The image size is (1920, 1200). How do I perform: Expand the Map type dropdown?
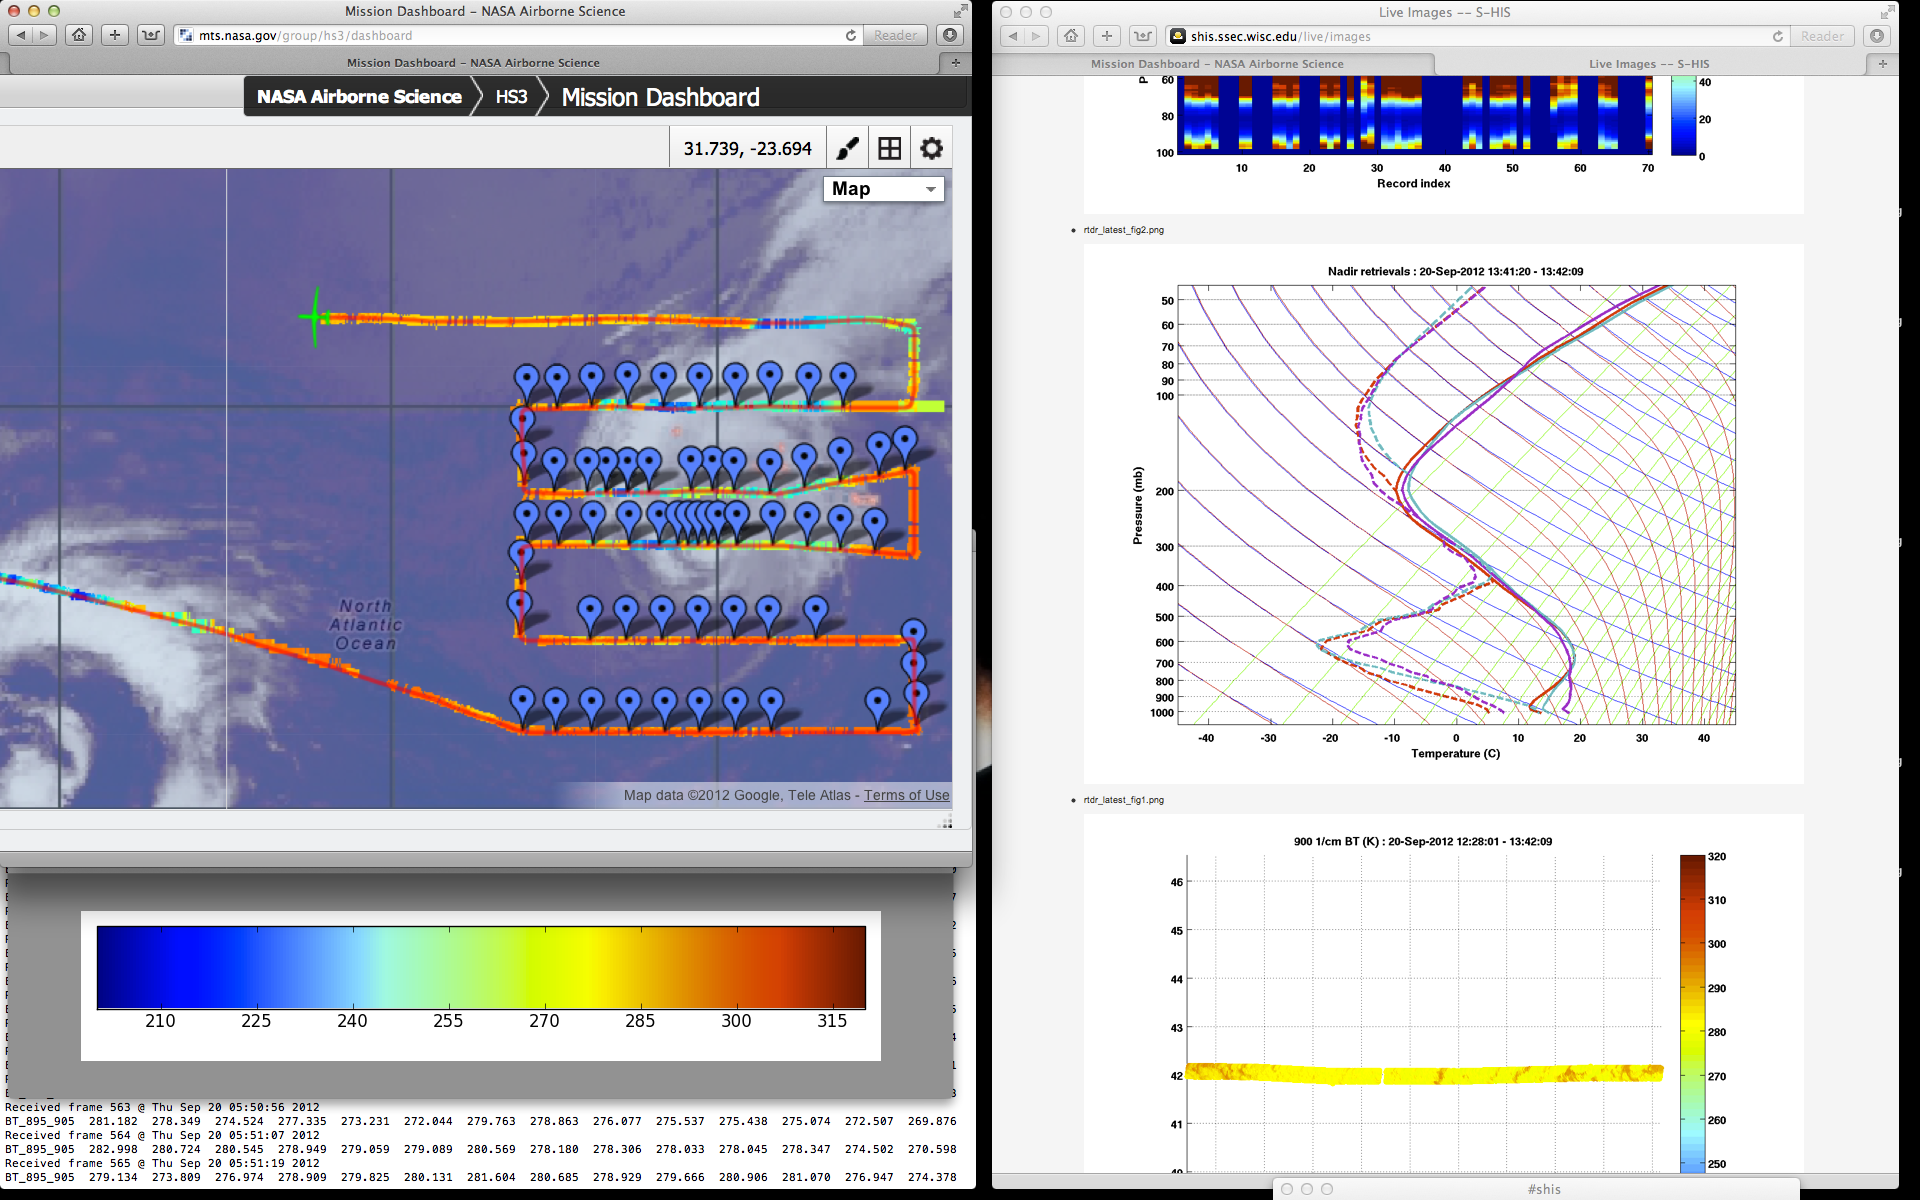[884, 189]
